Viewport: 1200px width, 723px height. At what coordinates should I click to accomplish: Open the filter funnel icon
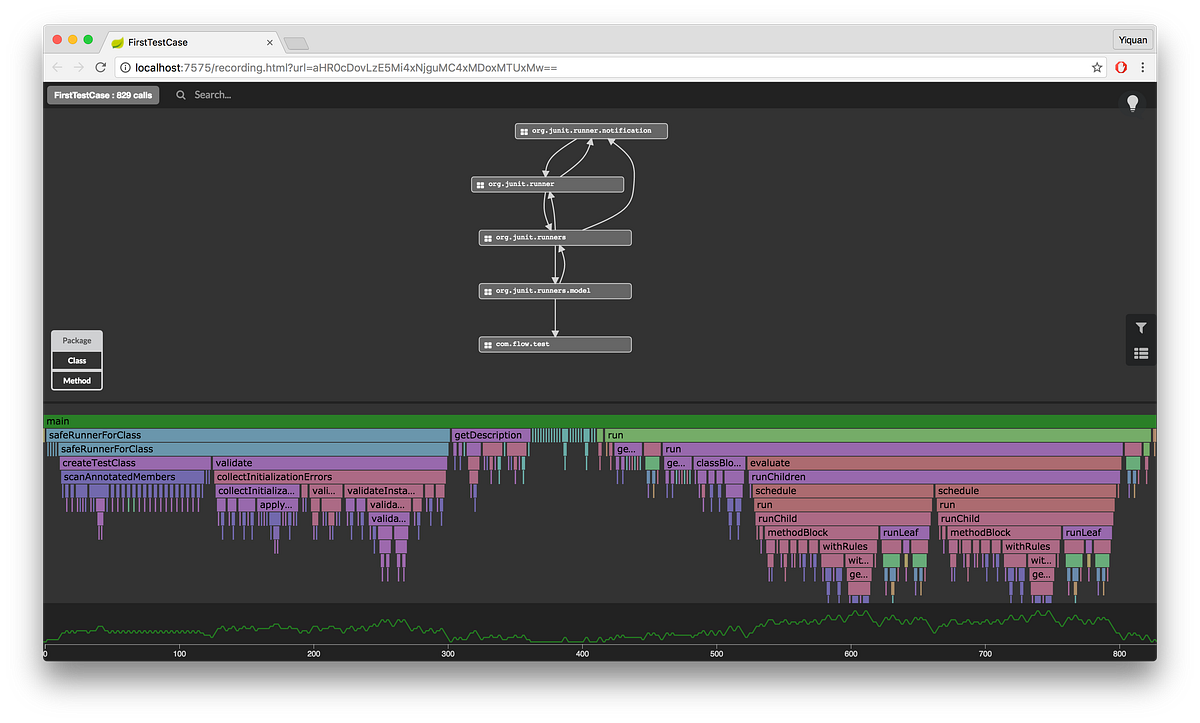(x=1141, y=327)
